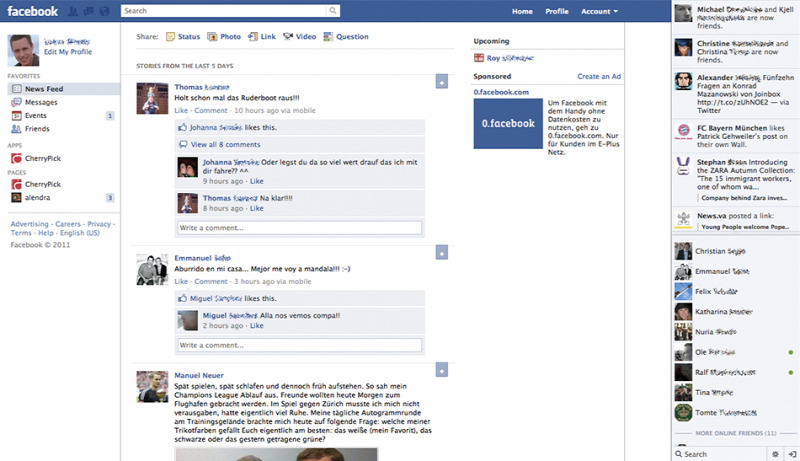This screenshot has height=461, width=800.
Task: Click the birthday gift icon next to Roy
Action: (x=479, y=58)
